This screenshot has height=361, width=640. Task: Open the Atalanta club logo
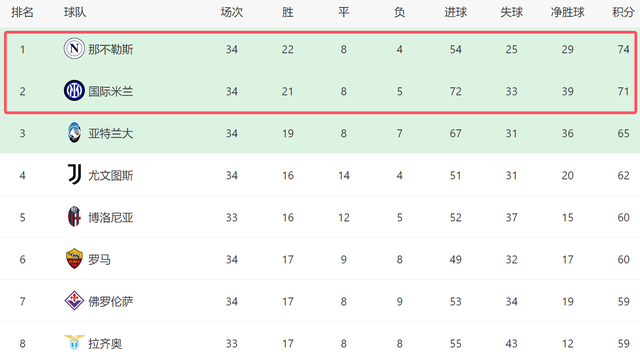[x=74, y=133]
